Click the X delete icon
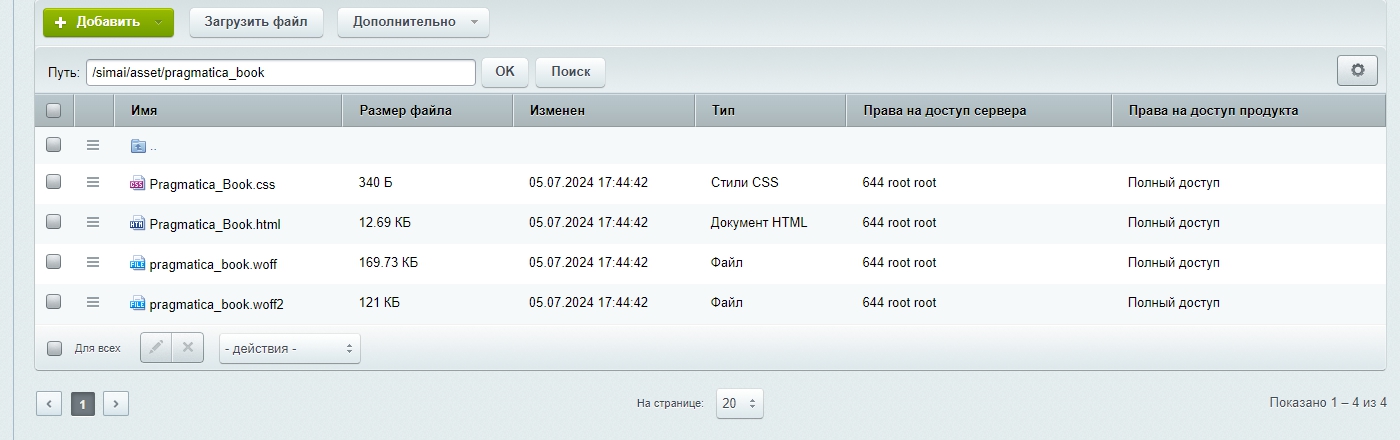Screen dimensions: 1400x440 187,348
